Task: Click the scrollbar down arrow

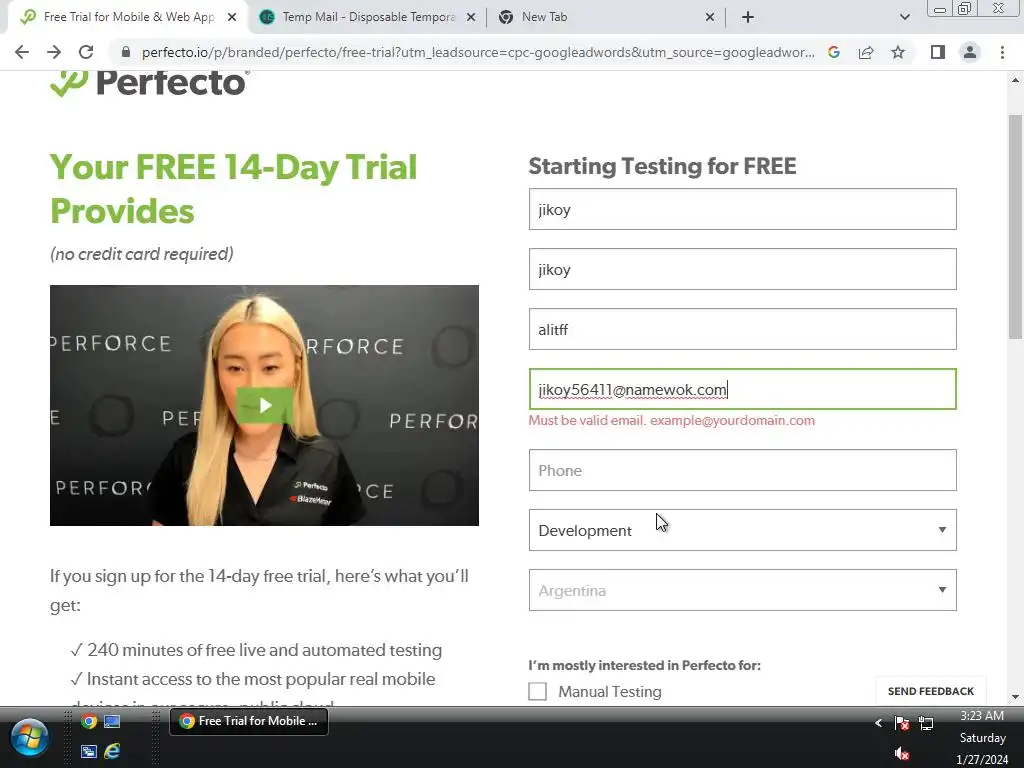Action: pyautogui.click(x=1015, y=697)
